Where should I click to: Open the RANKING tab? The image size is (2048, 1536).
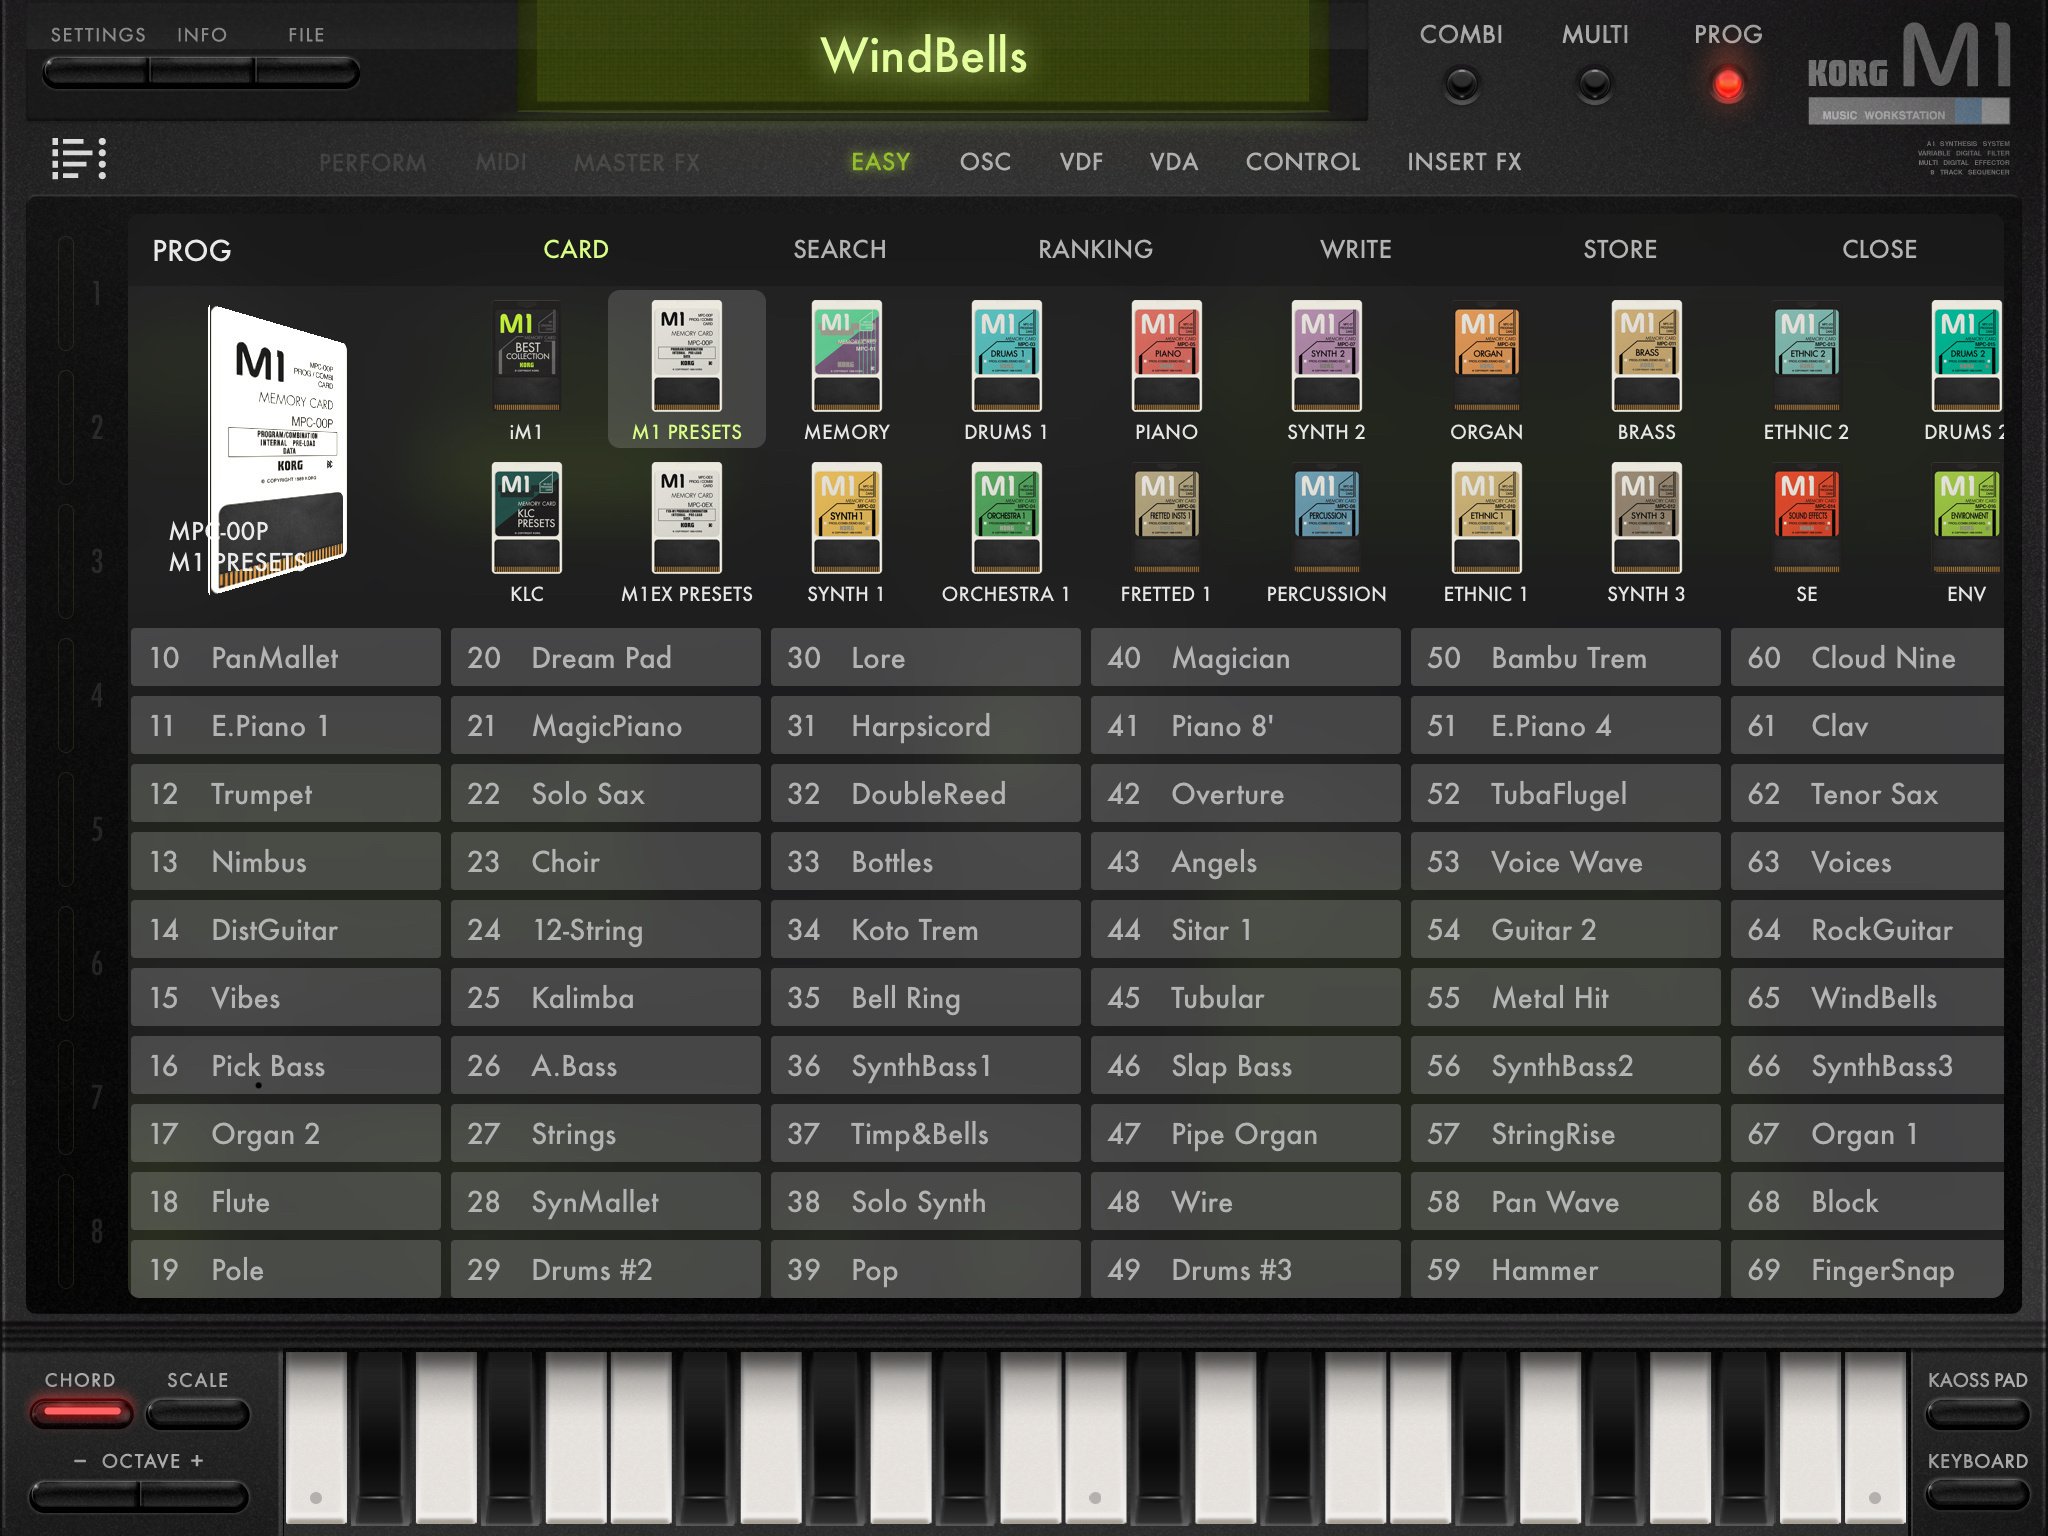[1095, 249]
